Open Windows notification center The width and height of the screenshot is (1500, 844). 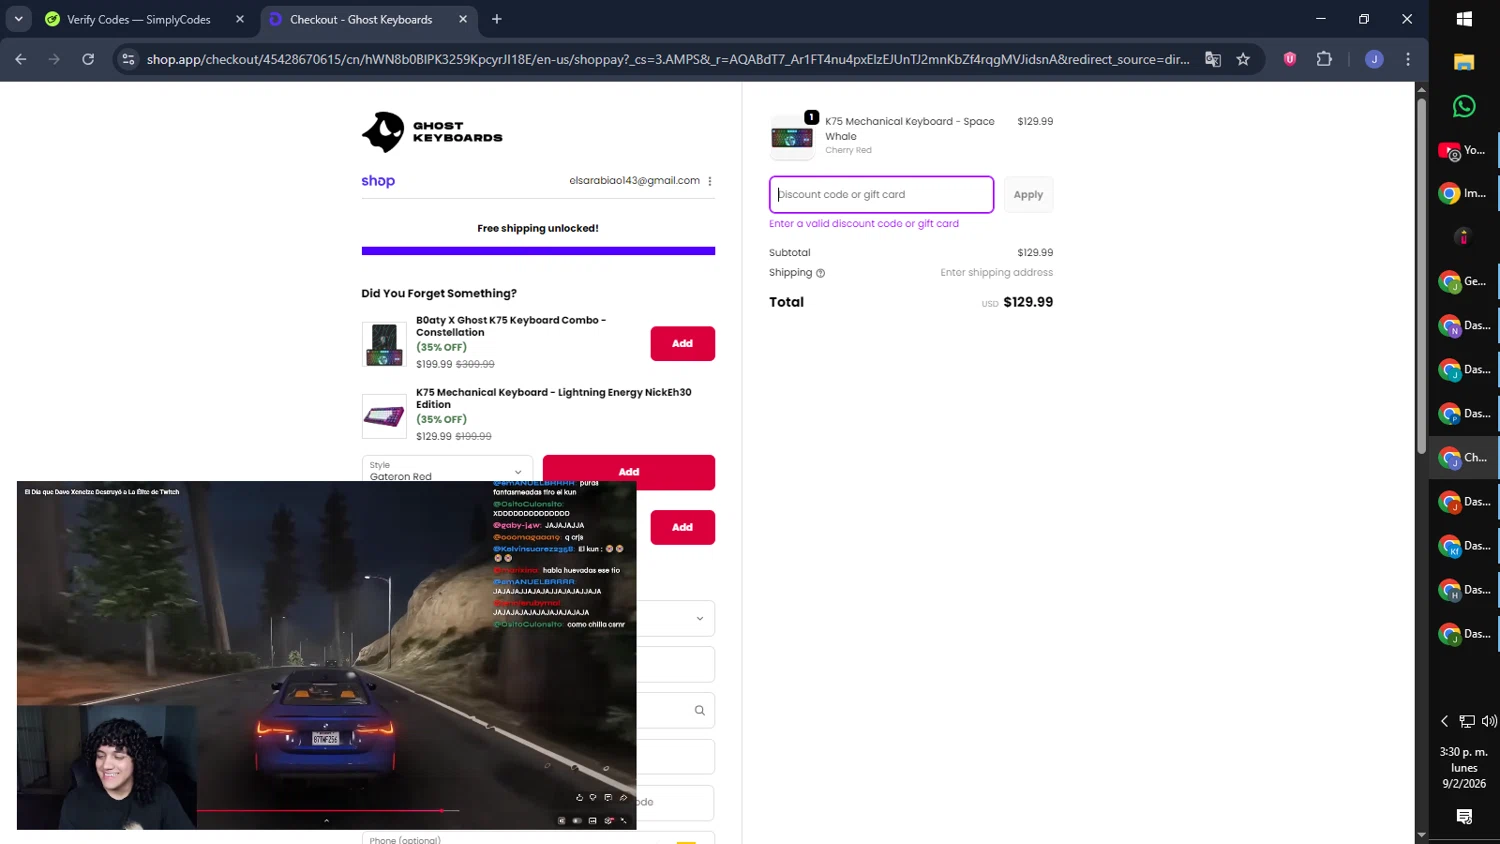pyautogui.click(x=1464, y=817)
